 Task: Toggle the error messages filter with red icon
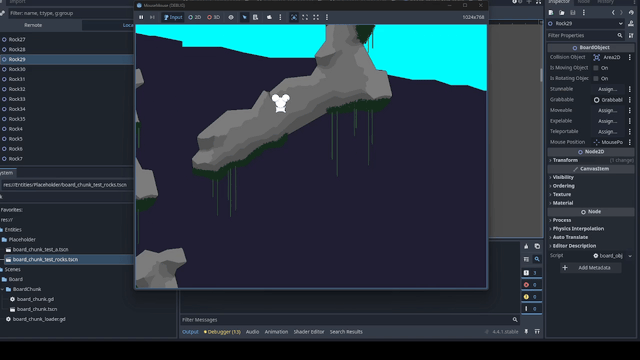(x=531, y=285)
